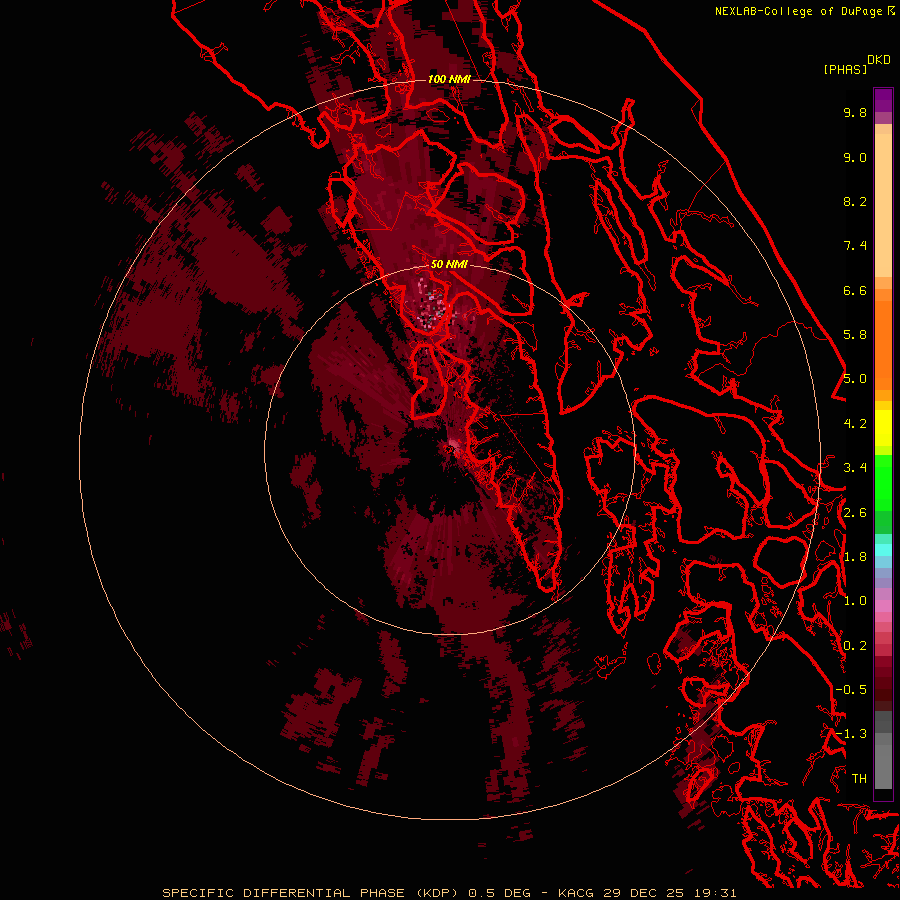Click the 4.2 value on the color scale

(855, 424)
